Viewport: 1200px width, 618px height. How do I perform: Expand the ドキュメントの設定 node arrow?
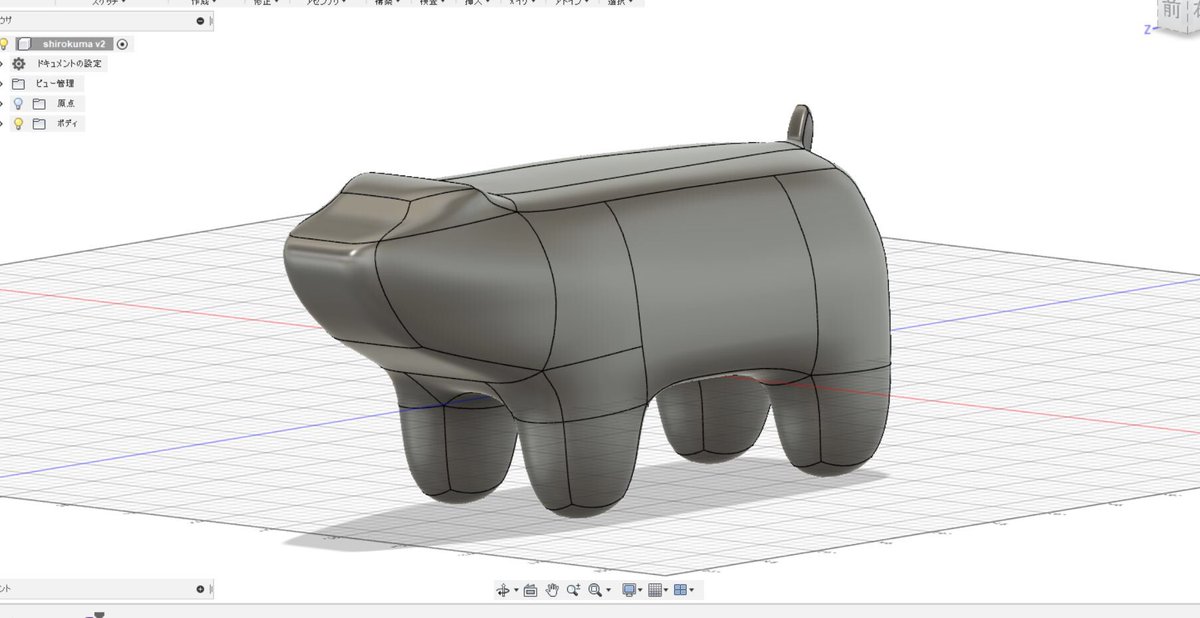pyautogui.click(x=2, y=64)
